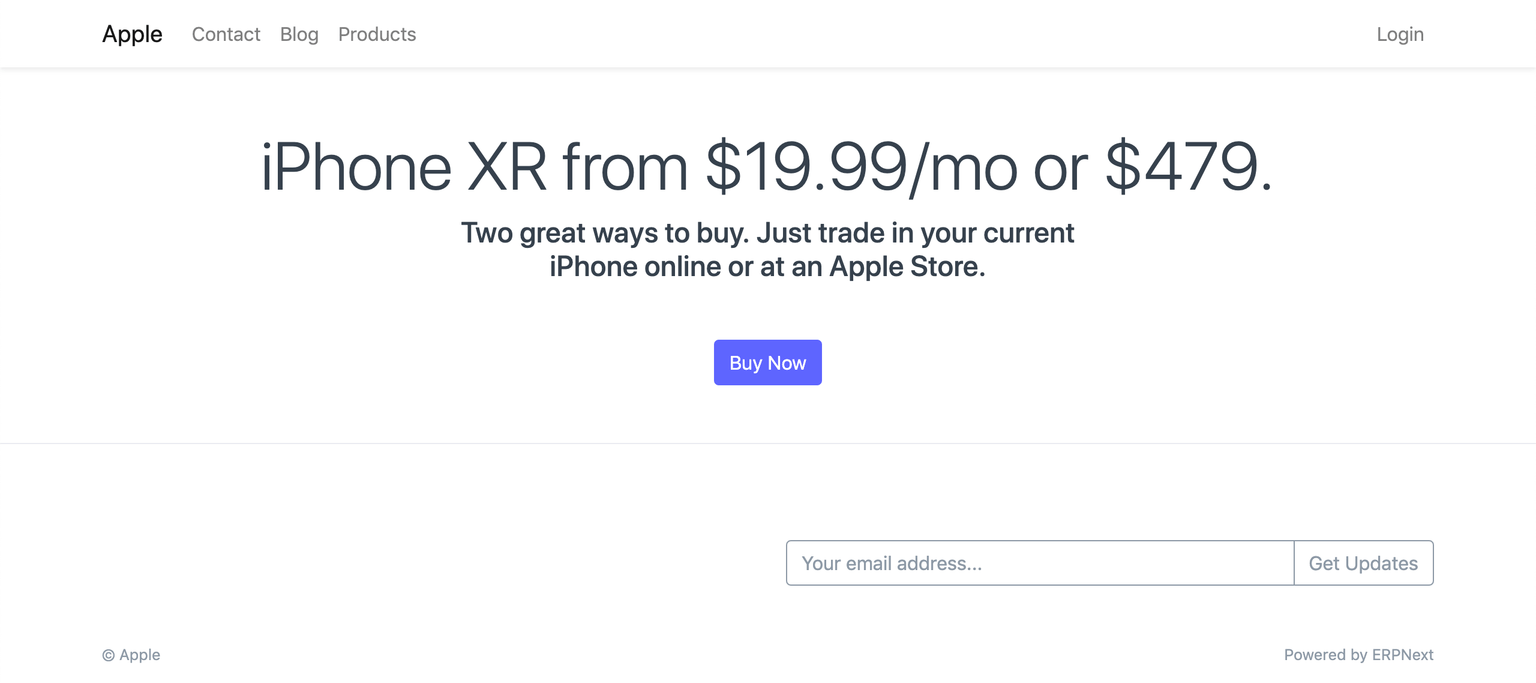
Task: Click the Buy Now button
Action: point(767,362)
